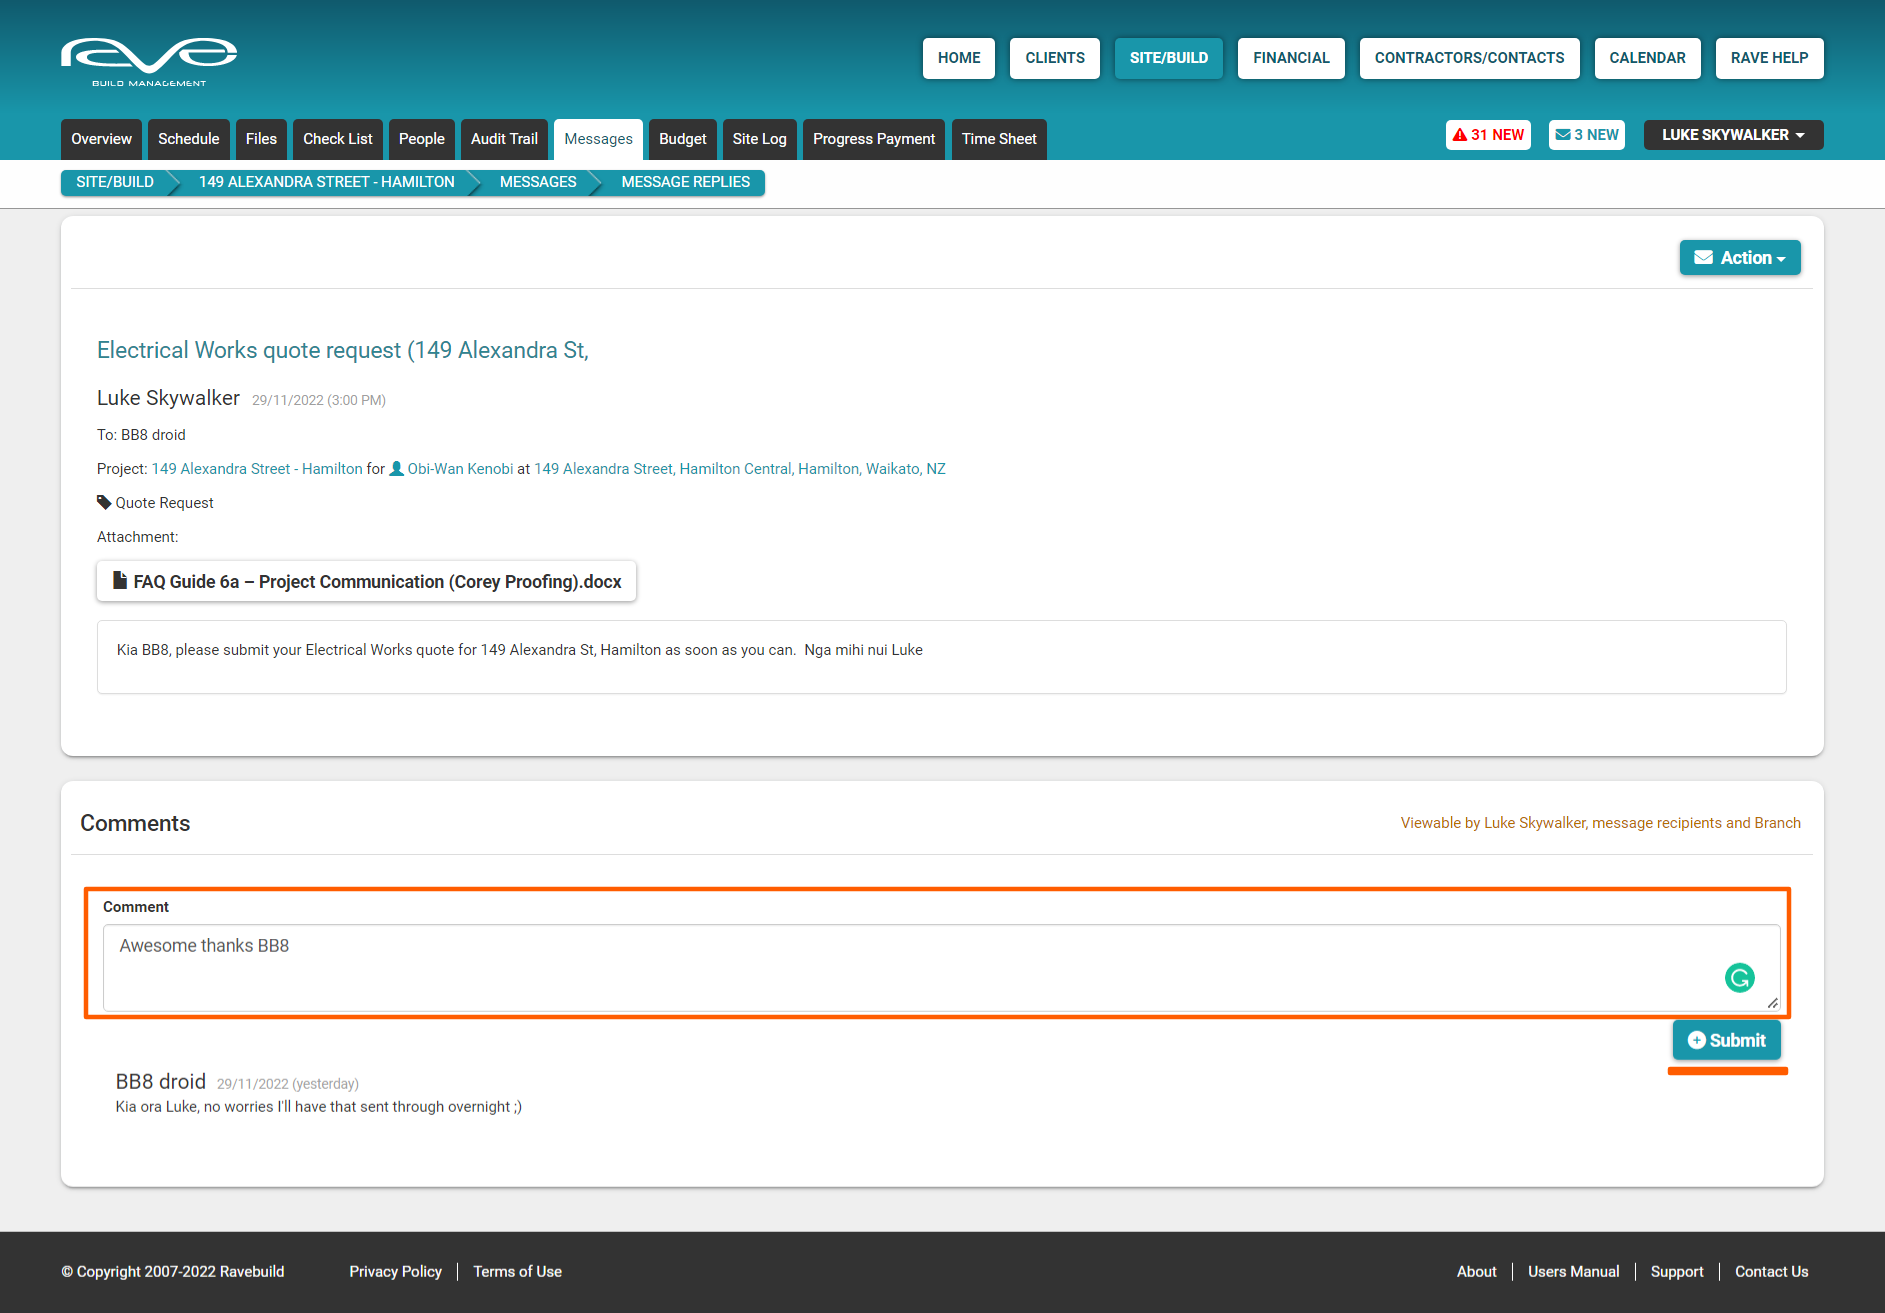Open the Files tab
The image size is (1885, 1313).
click(x=262, y=139)
